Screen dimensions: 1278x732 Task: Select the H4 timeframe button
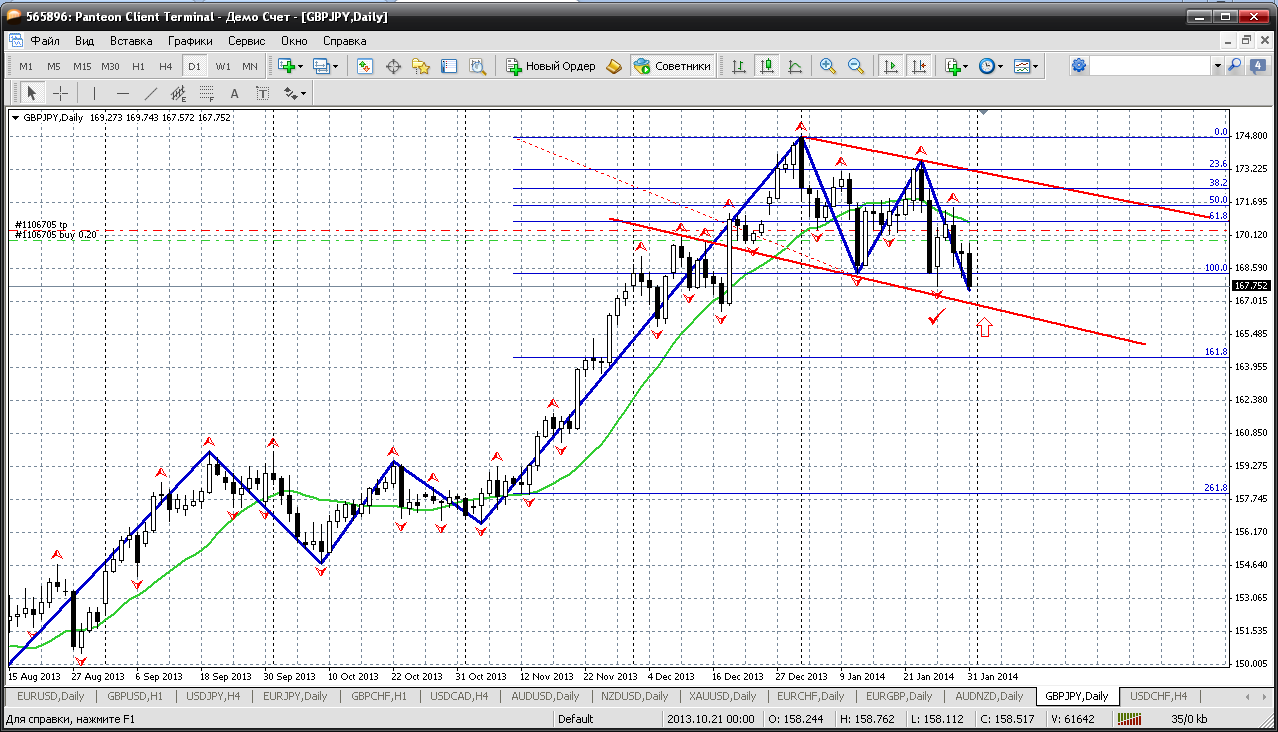(x=166, y=66)
